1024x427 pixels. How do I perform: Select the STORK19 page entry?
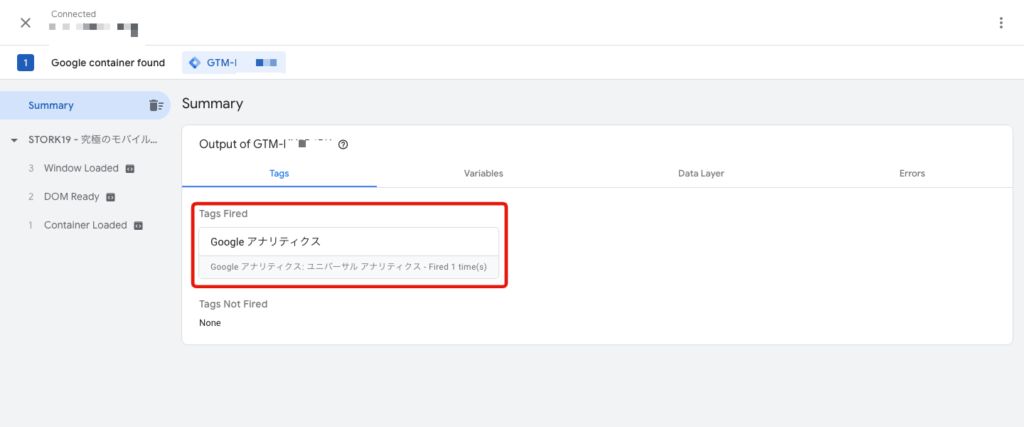[x=93, y=140]
